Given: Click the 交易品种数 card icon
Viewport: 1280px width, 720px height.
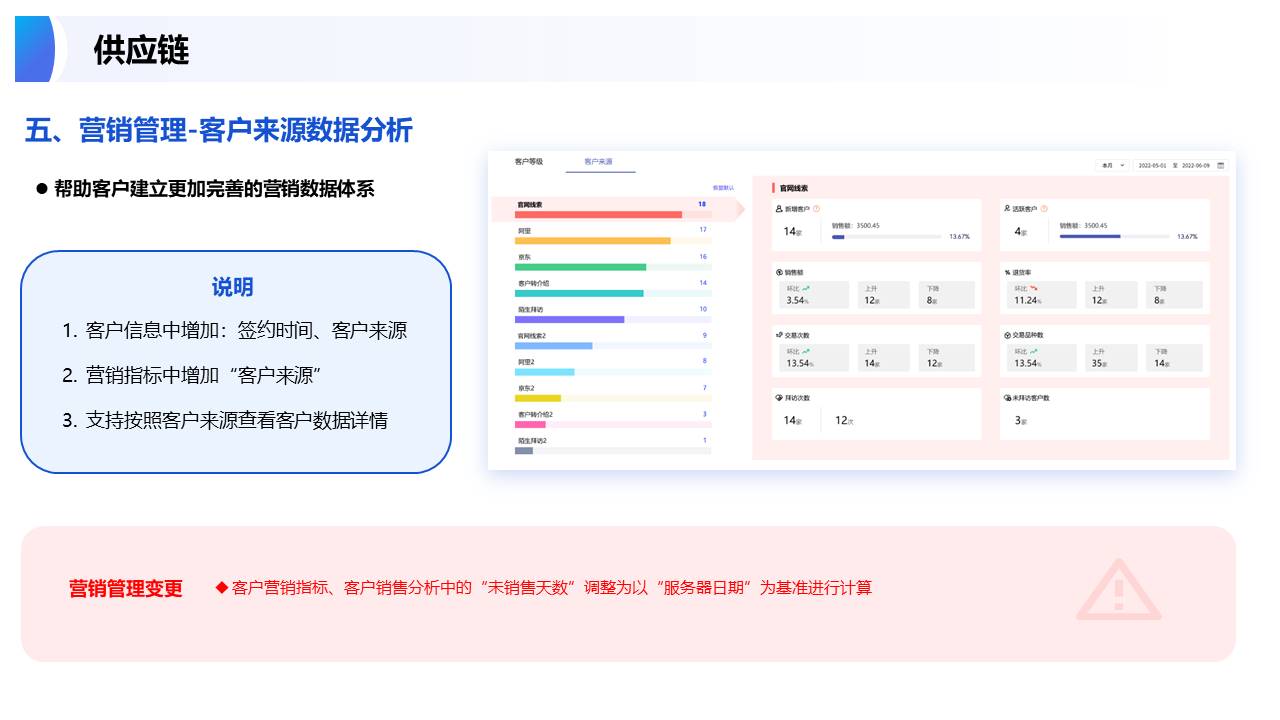Looking at the screenshot, I should pos(1007,335).
